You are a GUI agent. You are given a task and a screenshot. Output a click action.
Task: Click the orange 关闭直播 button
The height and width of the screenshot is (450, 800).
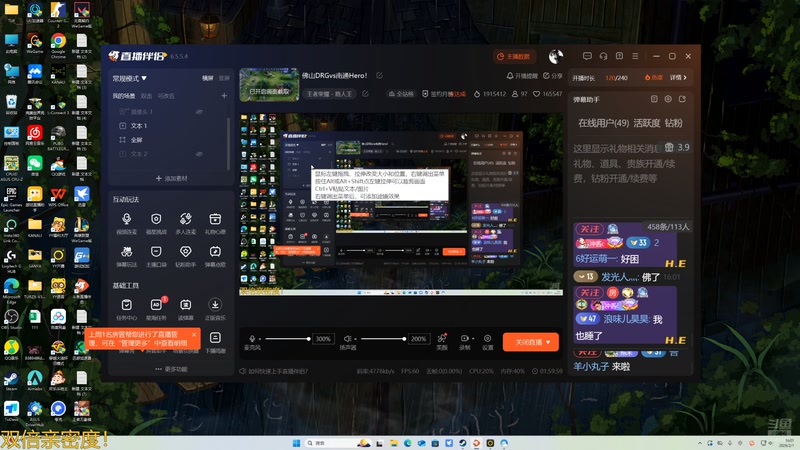pyautogui.click(x=529, y=342)
